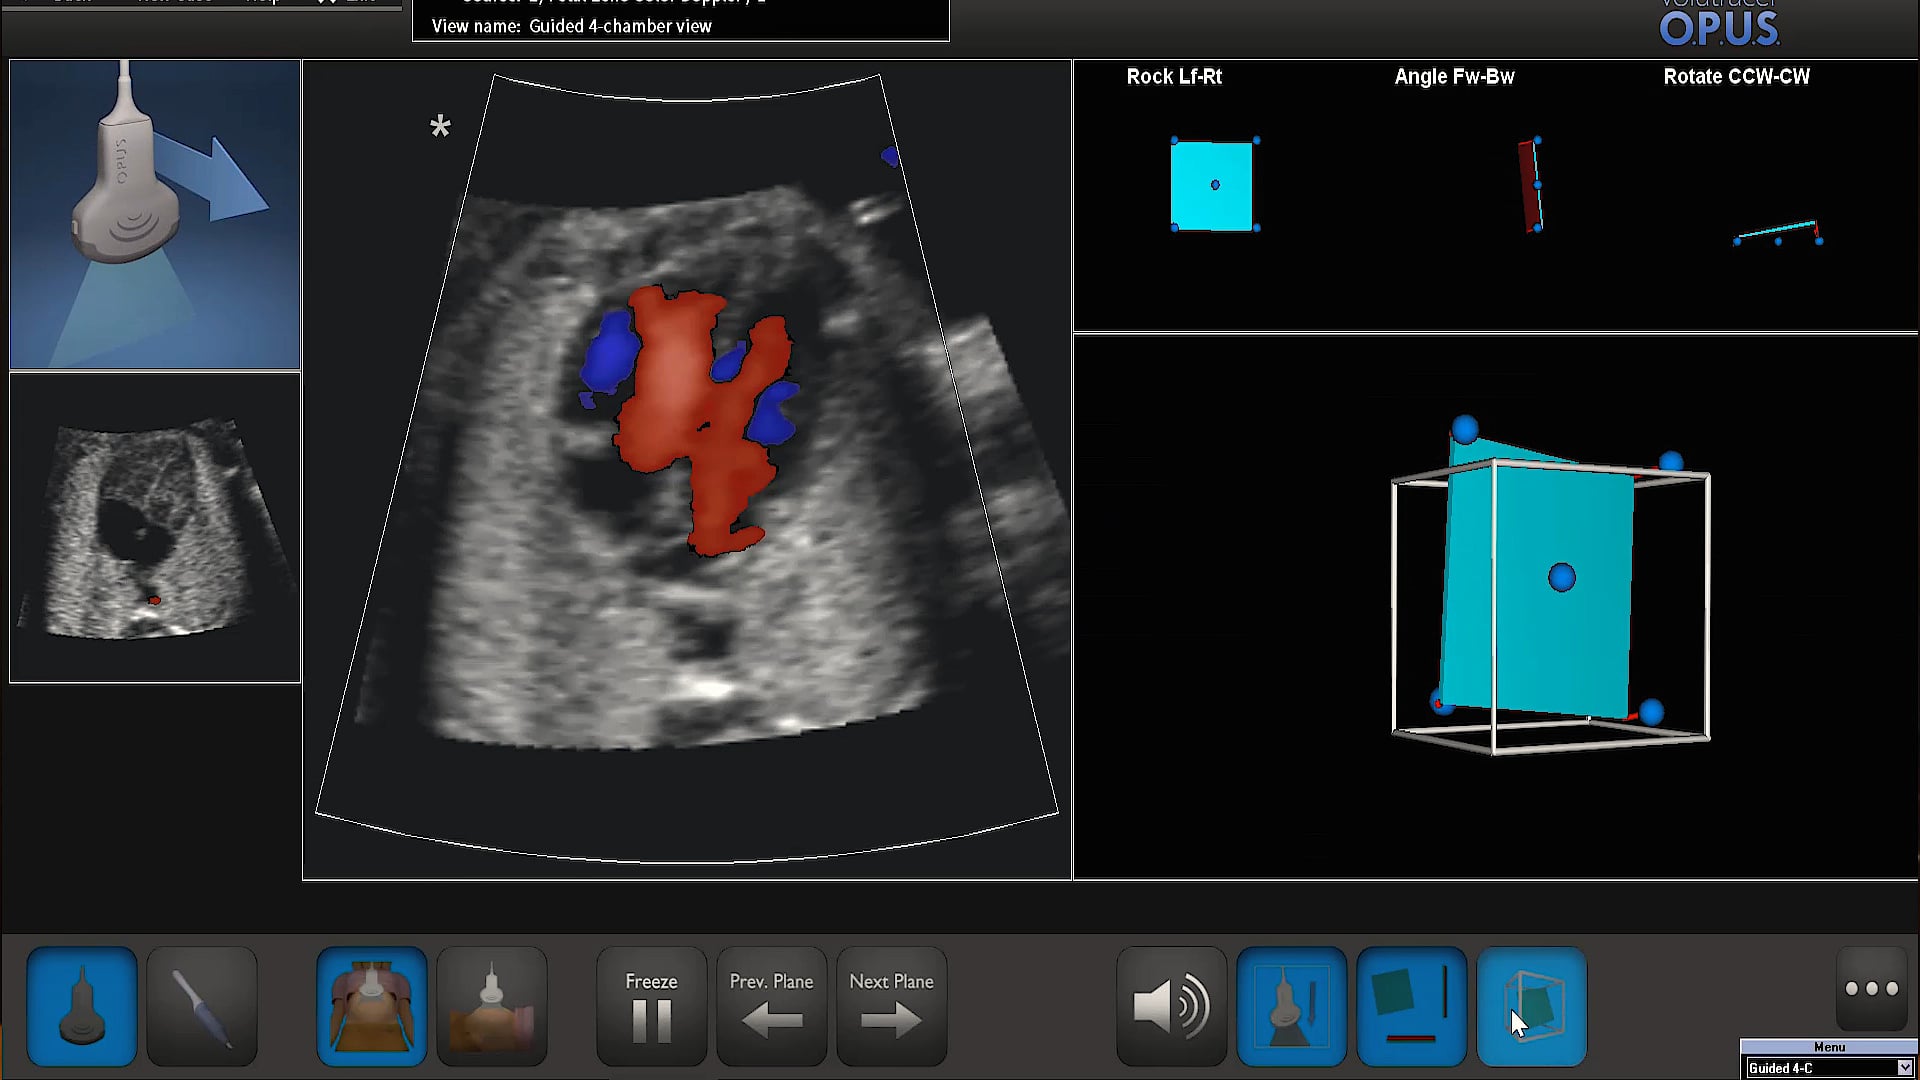Open the Help menu

[x=258, y=2]
